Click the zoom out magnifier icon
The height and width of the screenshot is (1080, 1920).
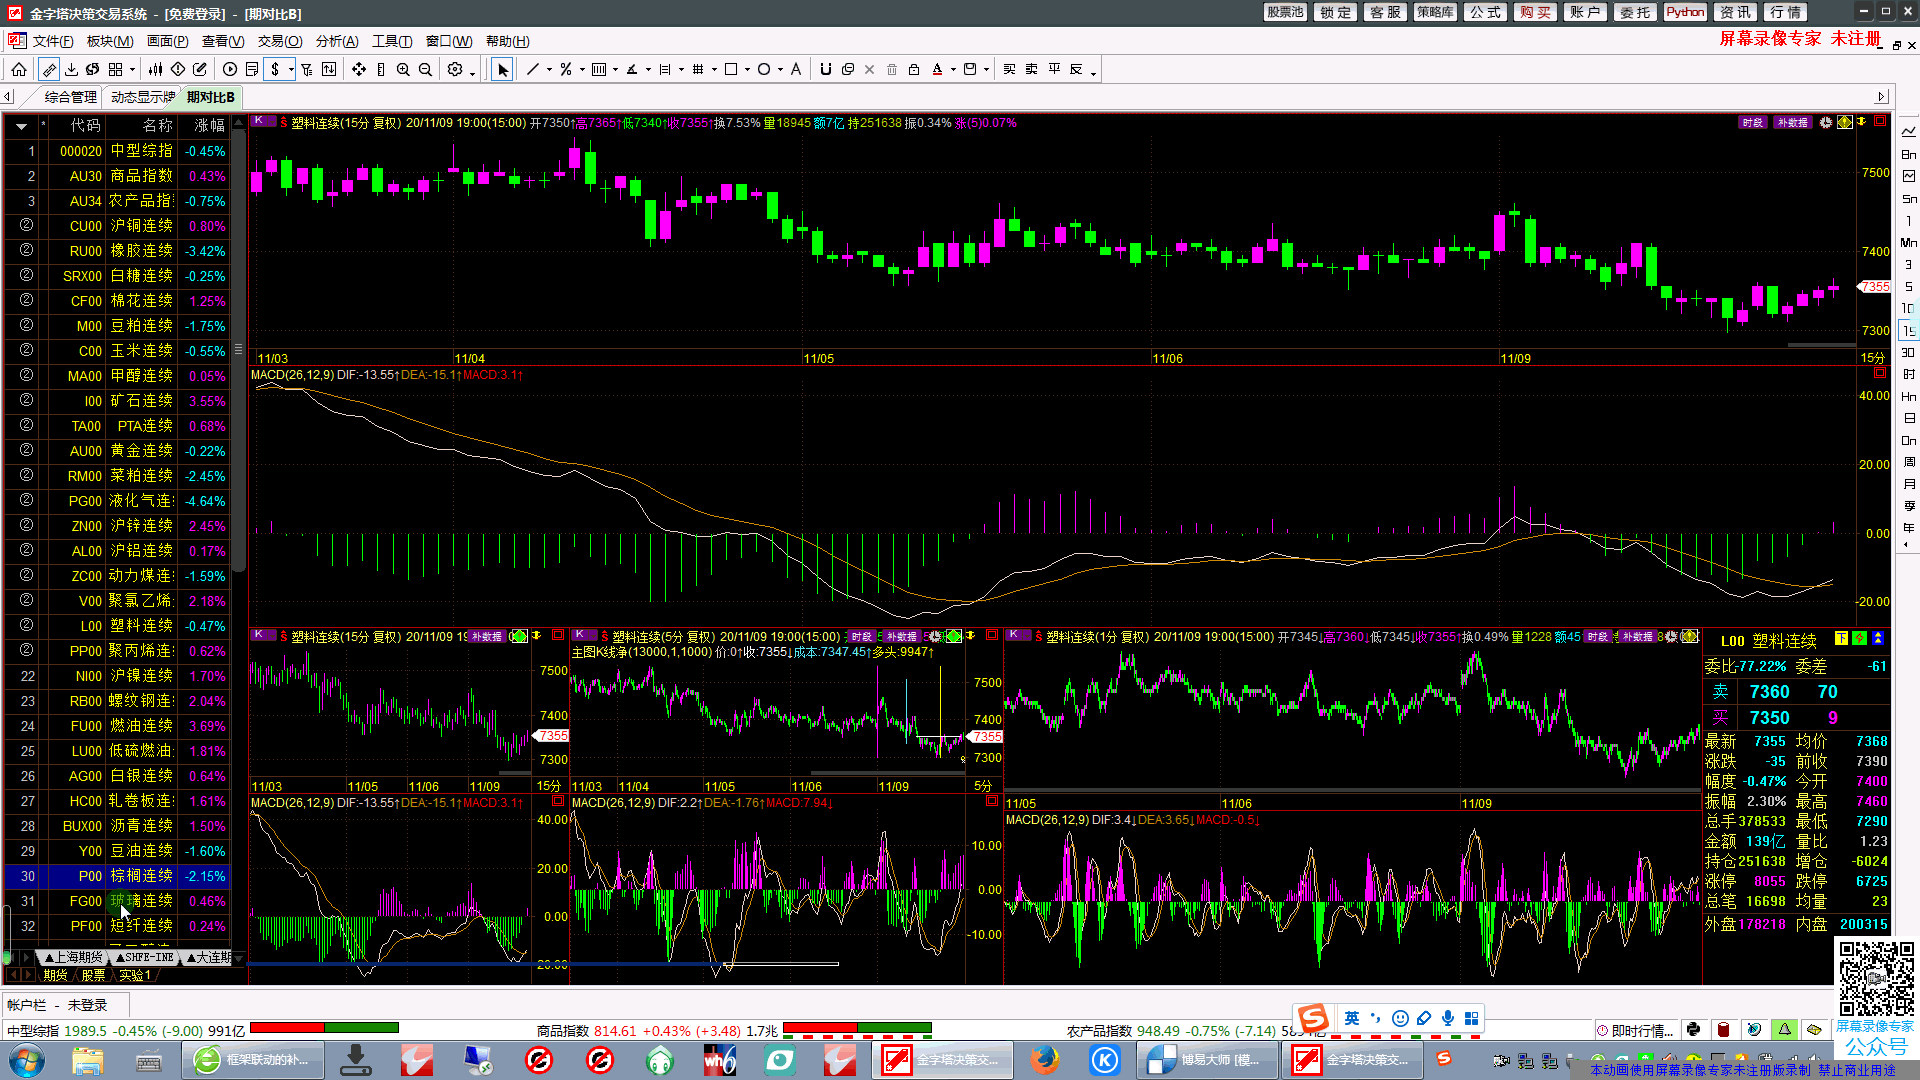click(x=425, y=69)
